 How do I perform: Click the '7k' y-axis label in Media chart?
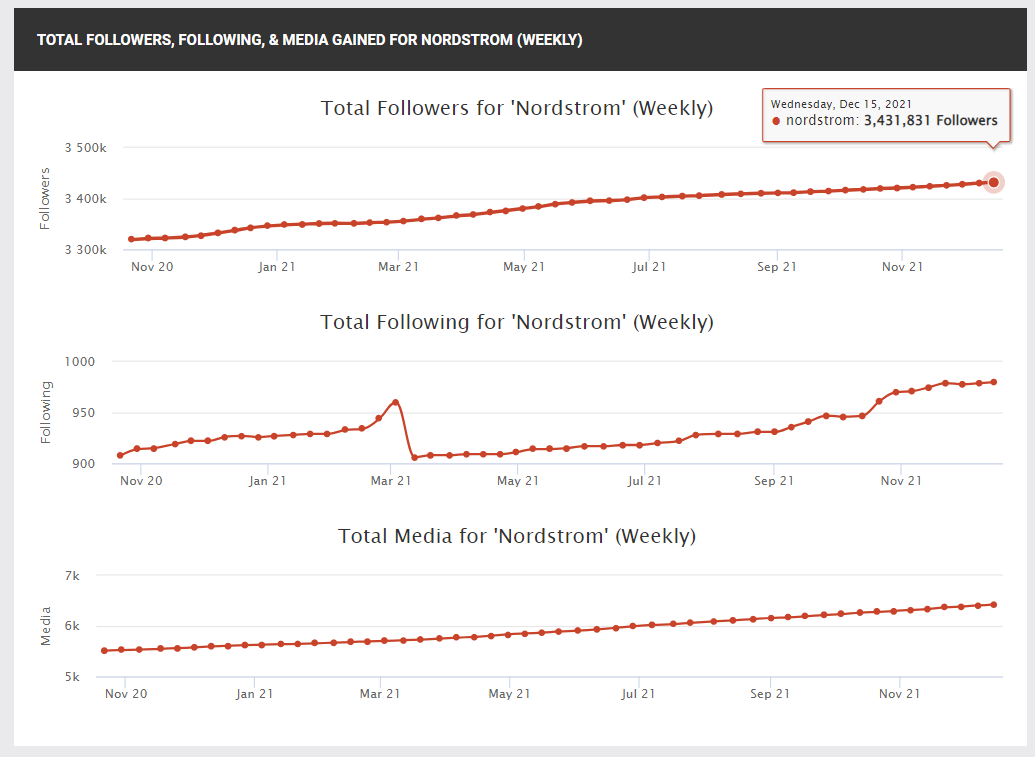pos(72,576)
